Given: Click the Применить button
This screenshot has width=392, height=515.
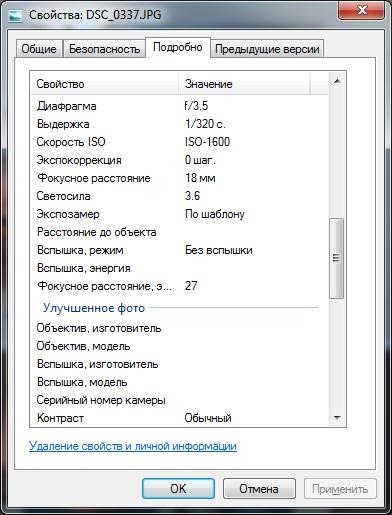Looking at the screenshot, I should (x=340, y=489).
